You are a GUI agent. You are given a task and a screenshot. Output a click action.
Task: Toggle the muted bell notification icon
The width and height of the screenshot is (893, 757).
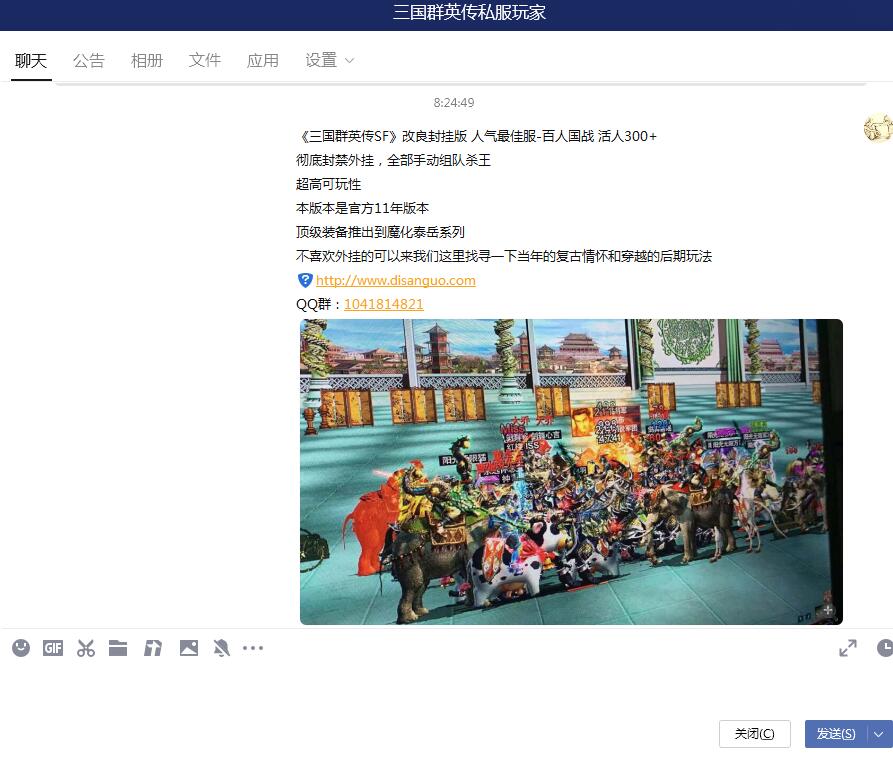pyautogui.click(x=222, y=648)
